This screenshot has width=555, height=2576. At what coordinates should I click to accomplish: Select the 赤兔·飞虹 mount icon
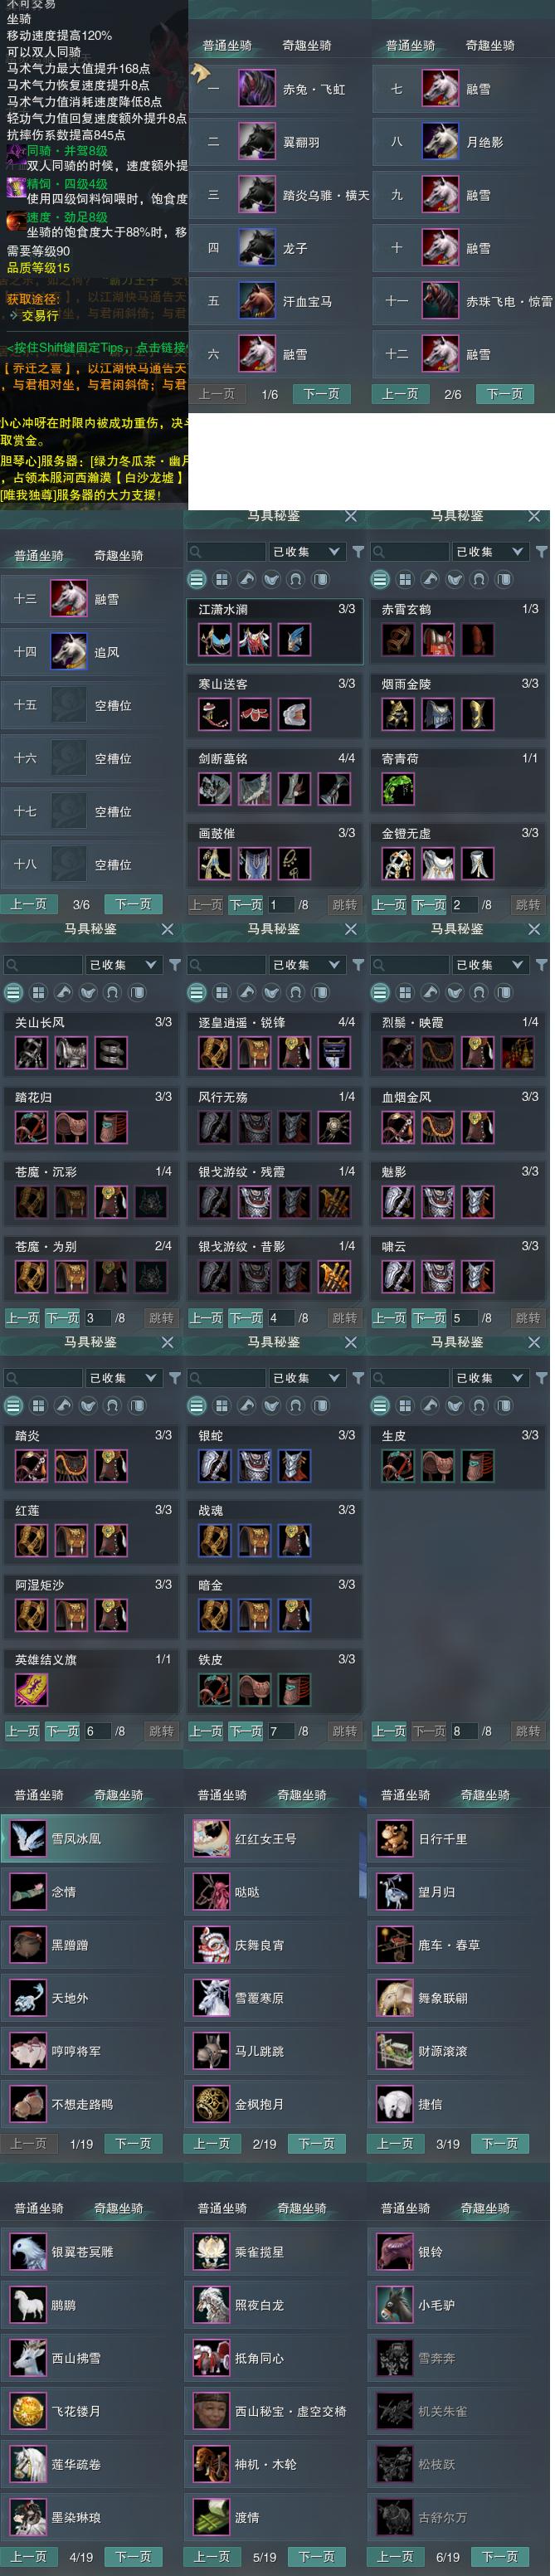pyautogui.click(x=257, y=89)
